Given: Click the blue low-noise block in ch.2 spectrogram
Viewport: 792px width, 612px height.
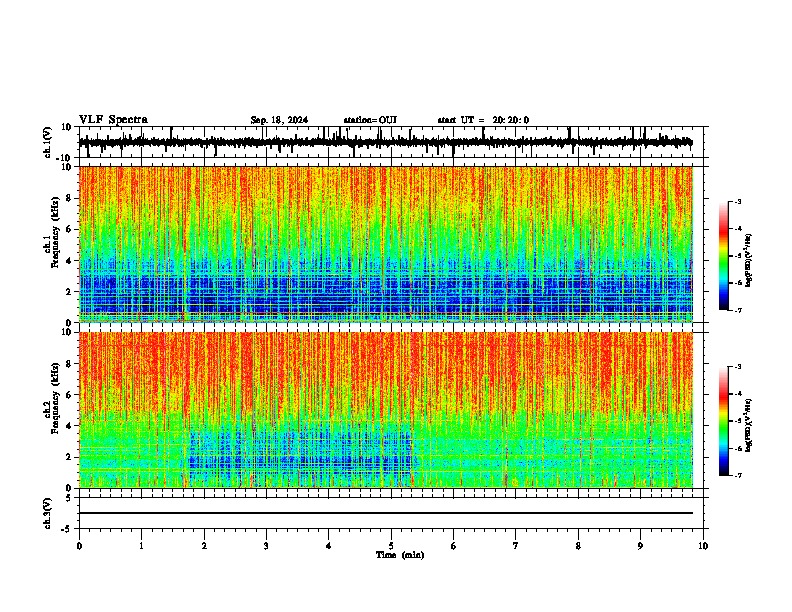Looking at the screenshot, I should (301, 454).
